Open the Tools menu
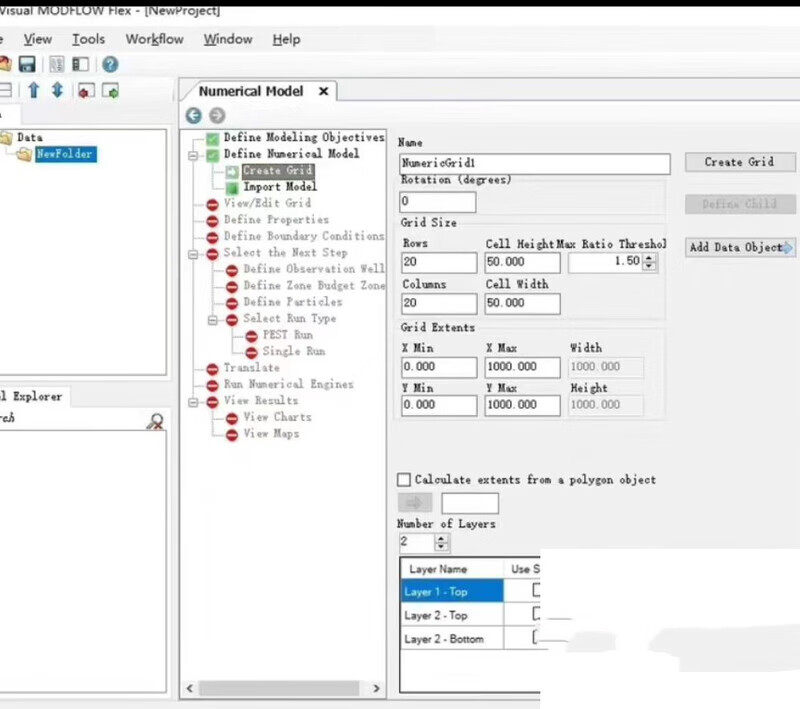The width and height of the screenshot is (800, 709). 88,39
